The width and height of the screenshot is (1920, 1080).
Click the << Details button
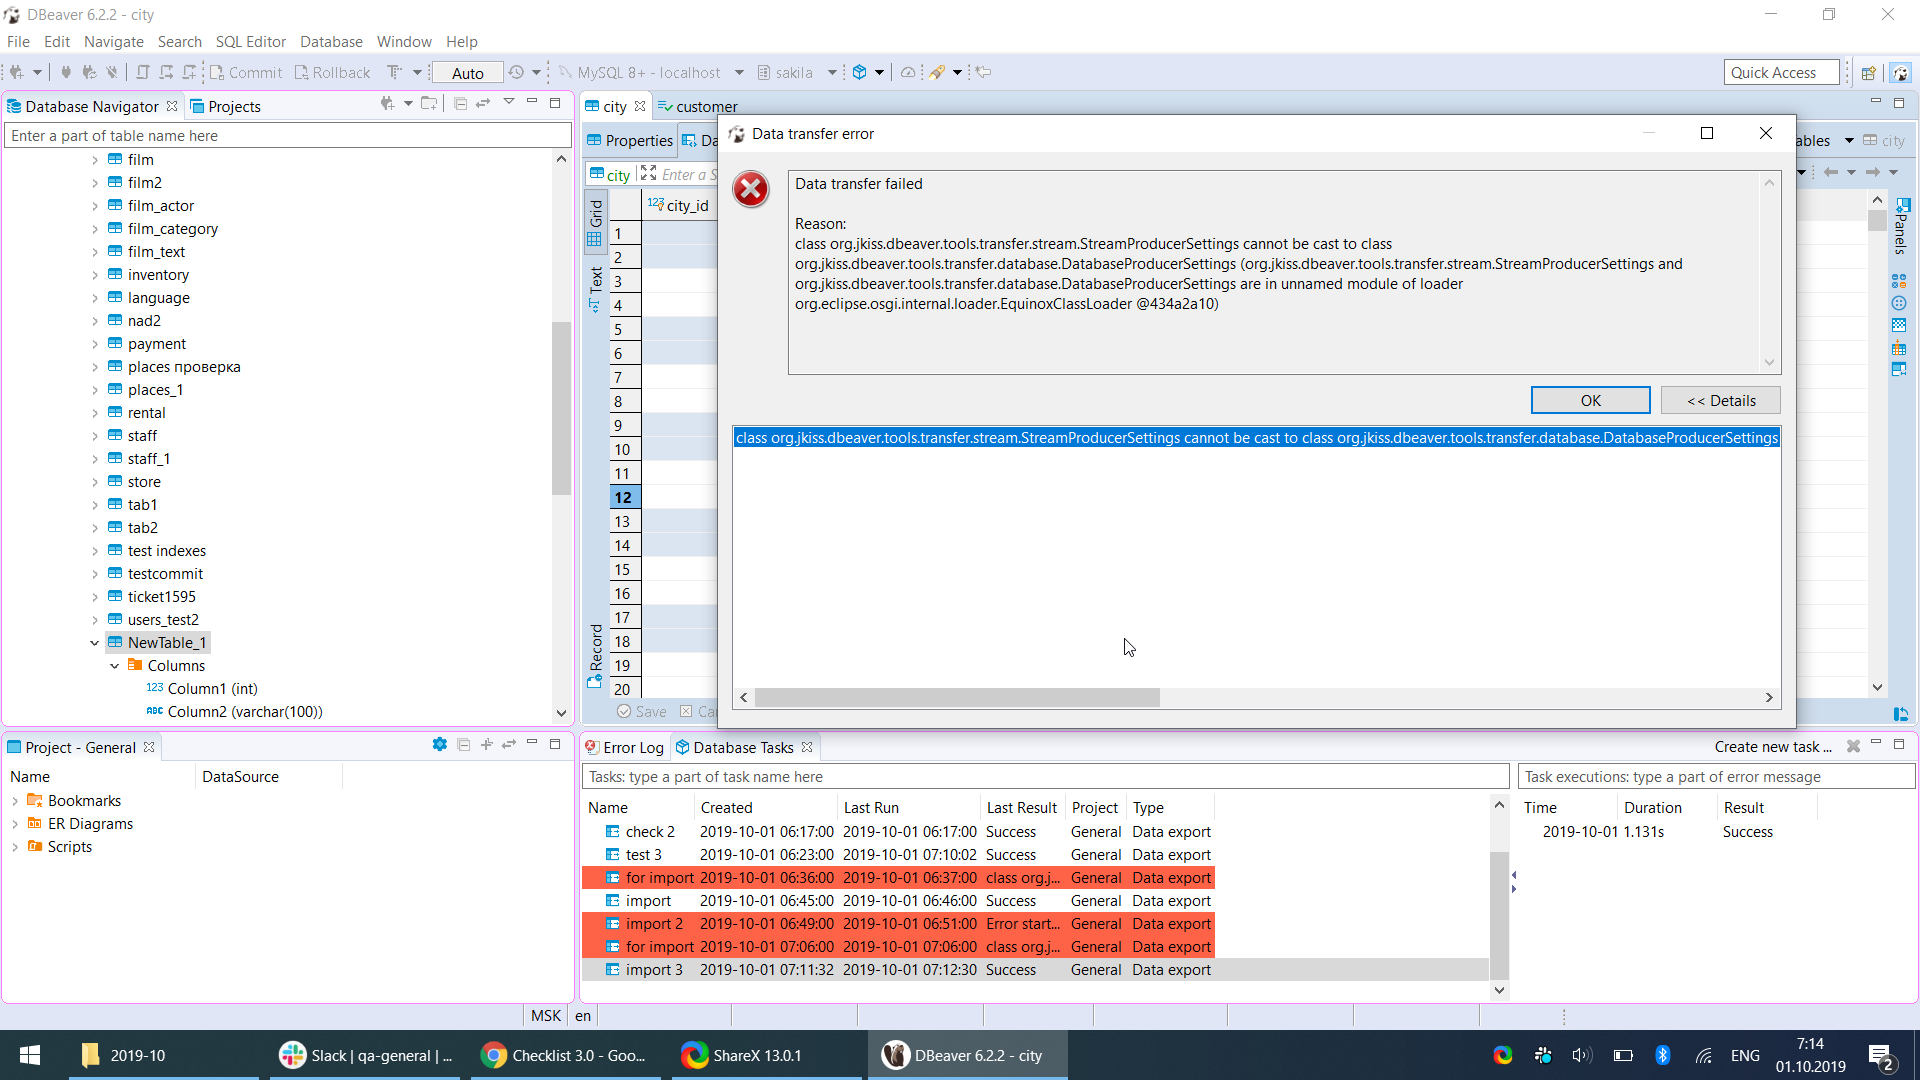pyautogui.click(x=1720, y=400)
